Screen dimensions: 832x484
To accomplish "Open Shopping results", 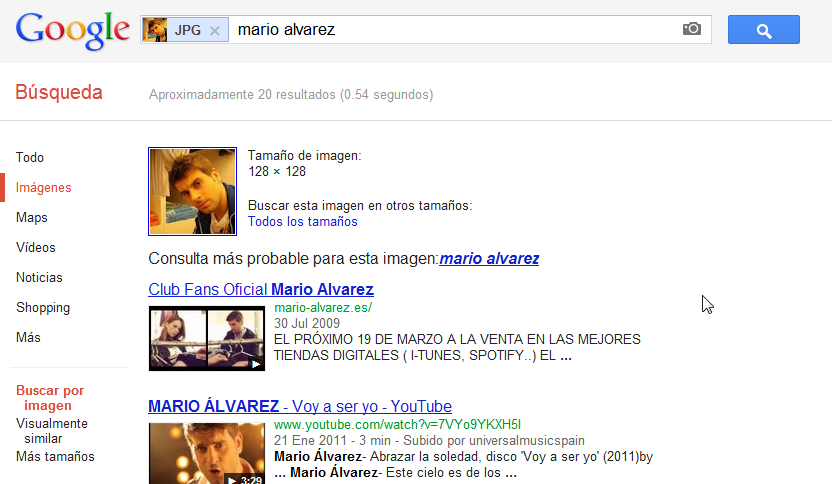I will (43, 307).
